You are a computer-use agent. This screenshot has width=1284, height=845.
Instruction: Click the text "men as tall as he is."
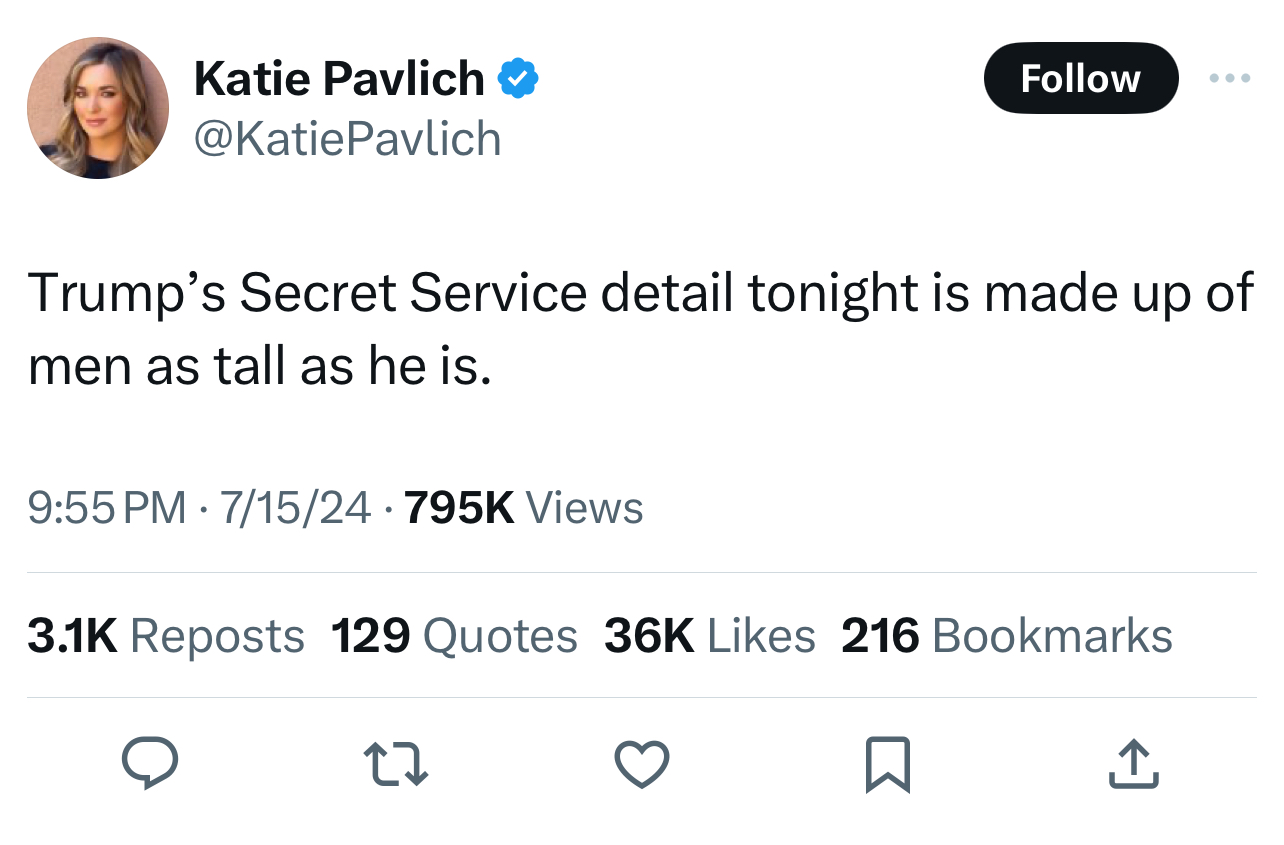(260, 367)
